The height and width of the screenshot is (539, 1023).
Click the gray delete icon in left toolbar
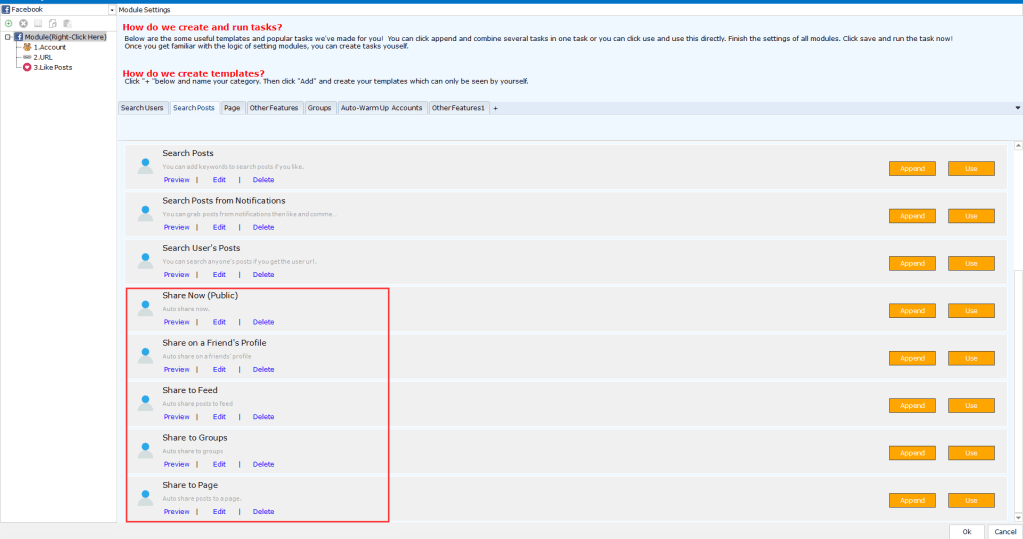(x=23, y=22)
